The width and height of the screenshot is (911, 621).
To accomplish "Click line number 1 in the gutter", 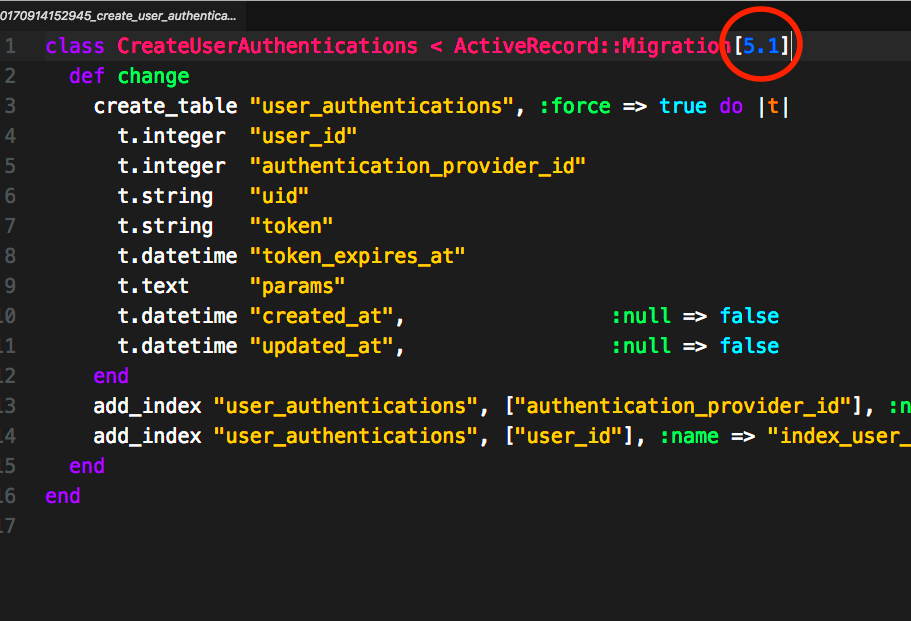I will point(9,45).
